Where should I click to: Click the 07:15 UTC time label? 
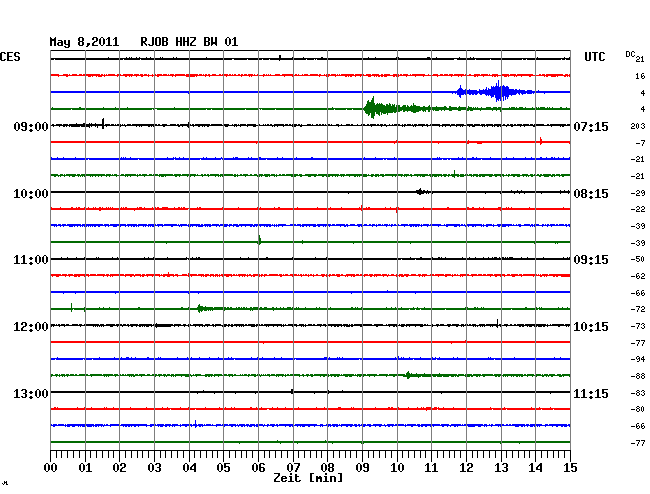[x=591, y=126]
